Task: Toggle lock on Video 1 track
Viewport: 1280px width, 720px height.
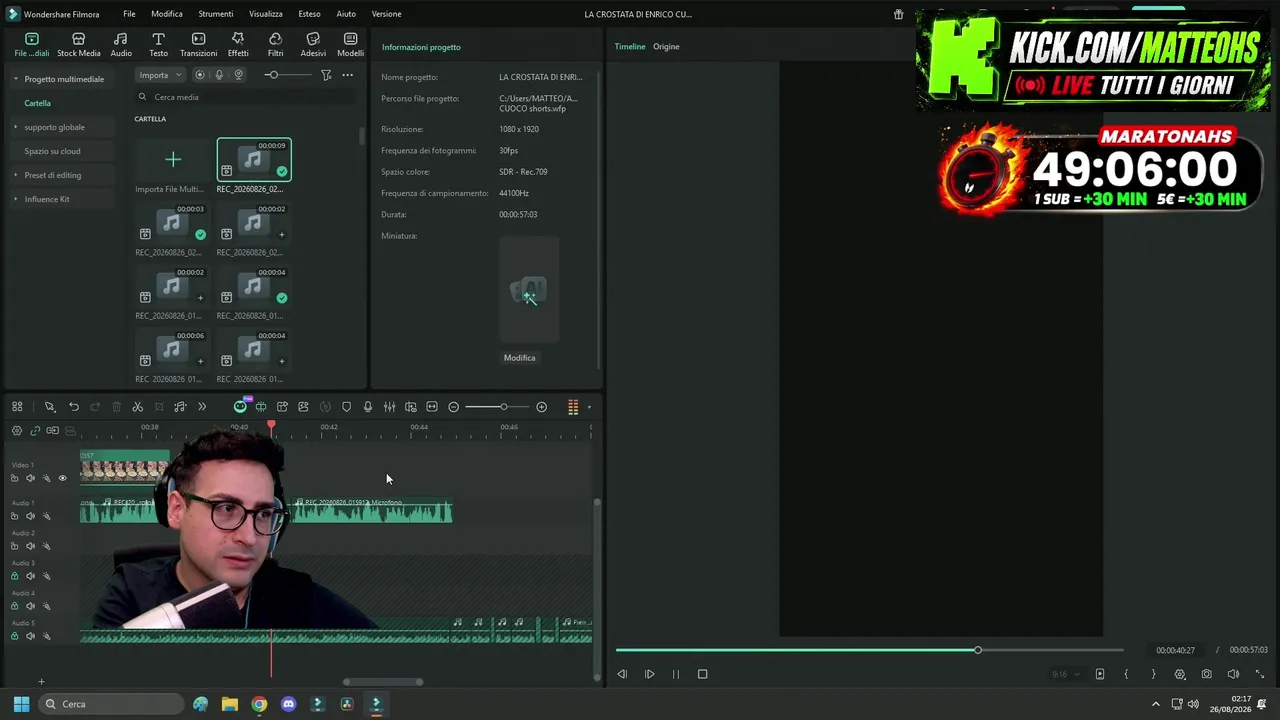Action: (14, 478)
